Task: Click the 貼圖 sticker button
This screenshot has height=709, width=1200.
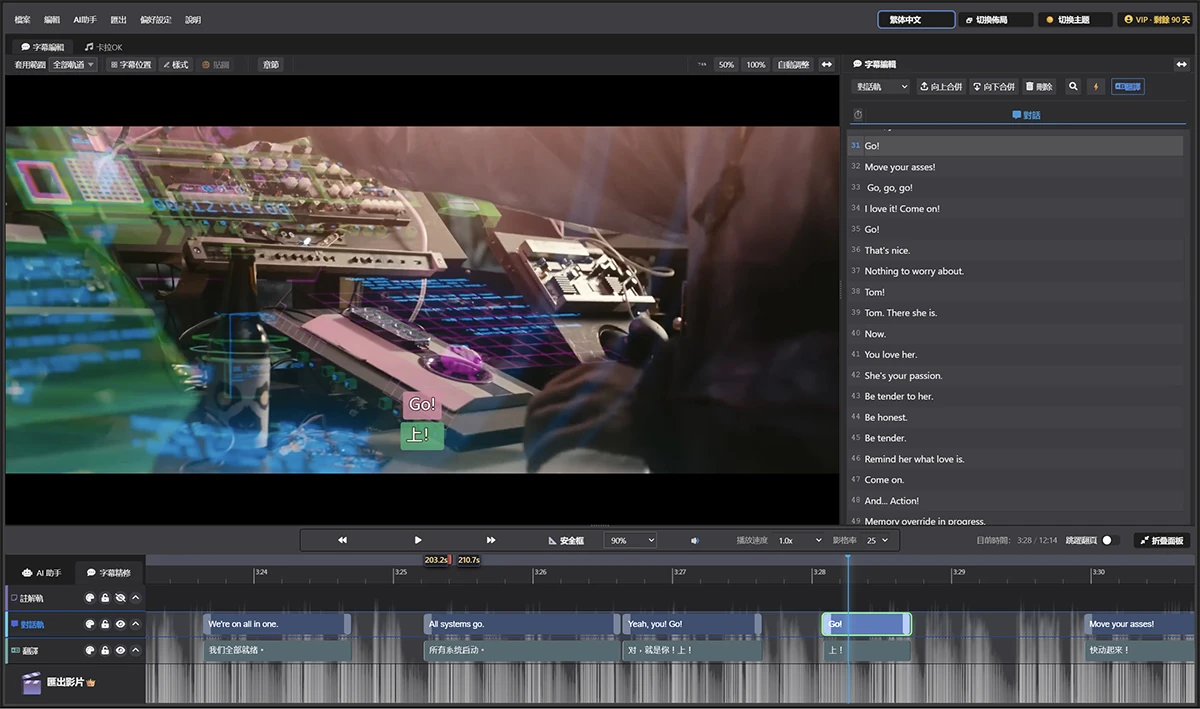Action: click(x=215, y=65)
